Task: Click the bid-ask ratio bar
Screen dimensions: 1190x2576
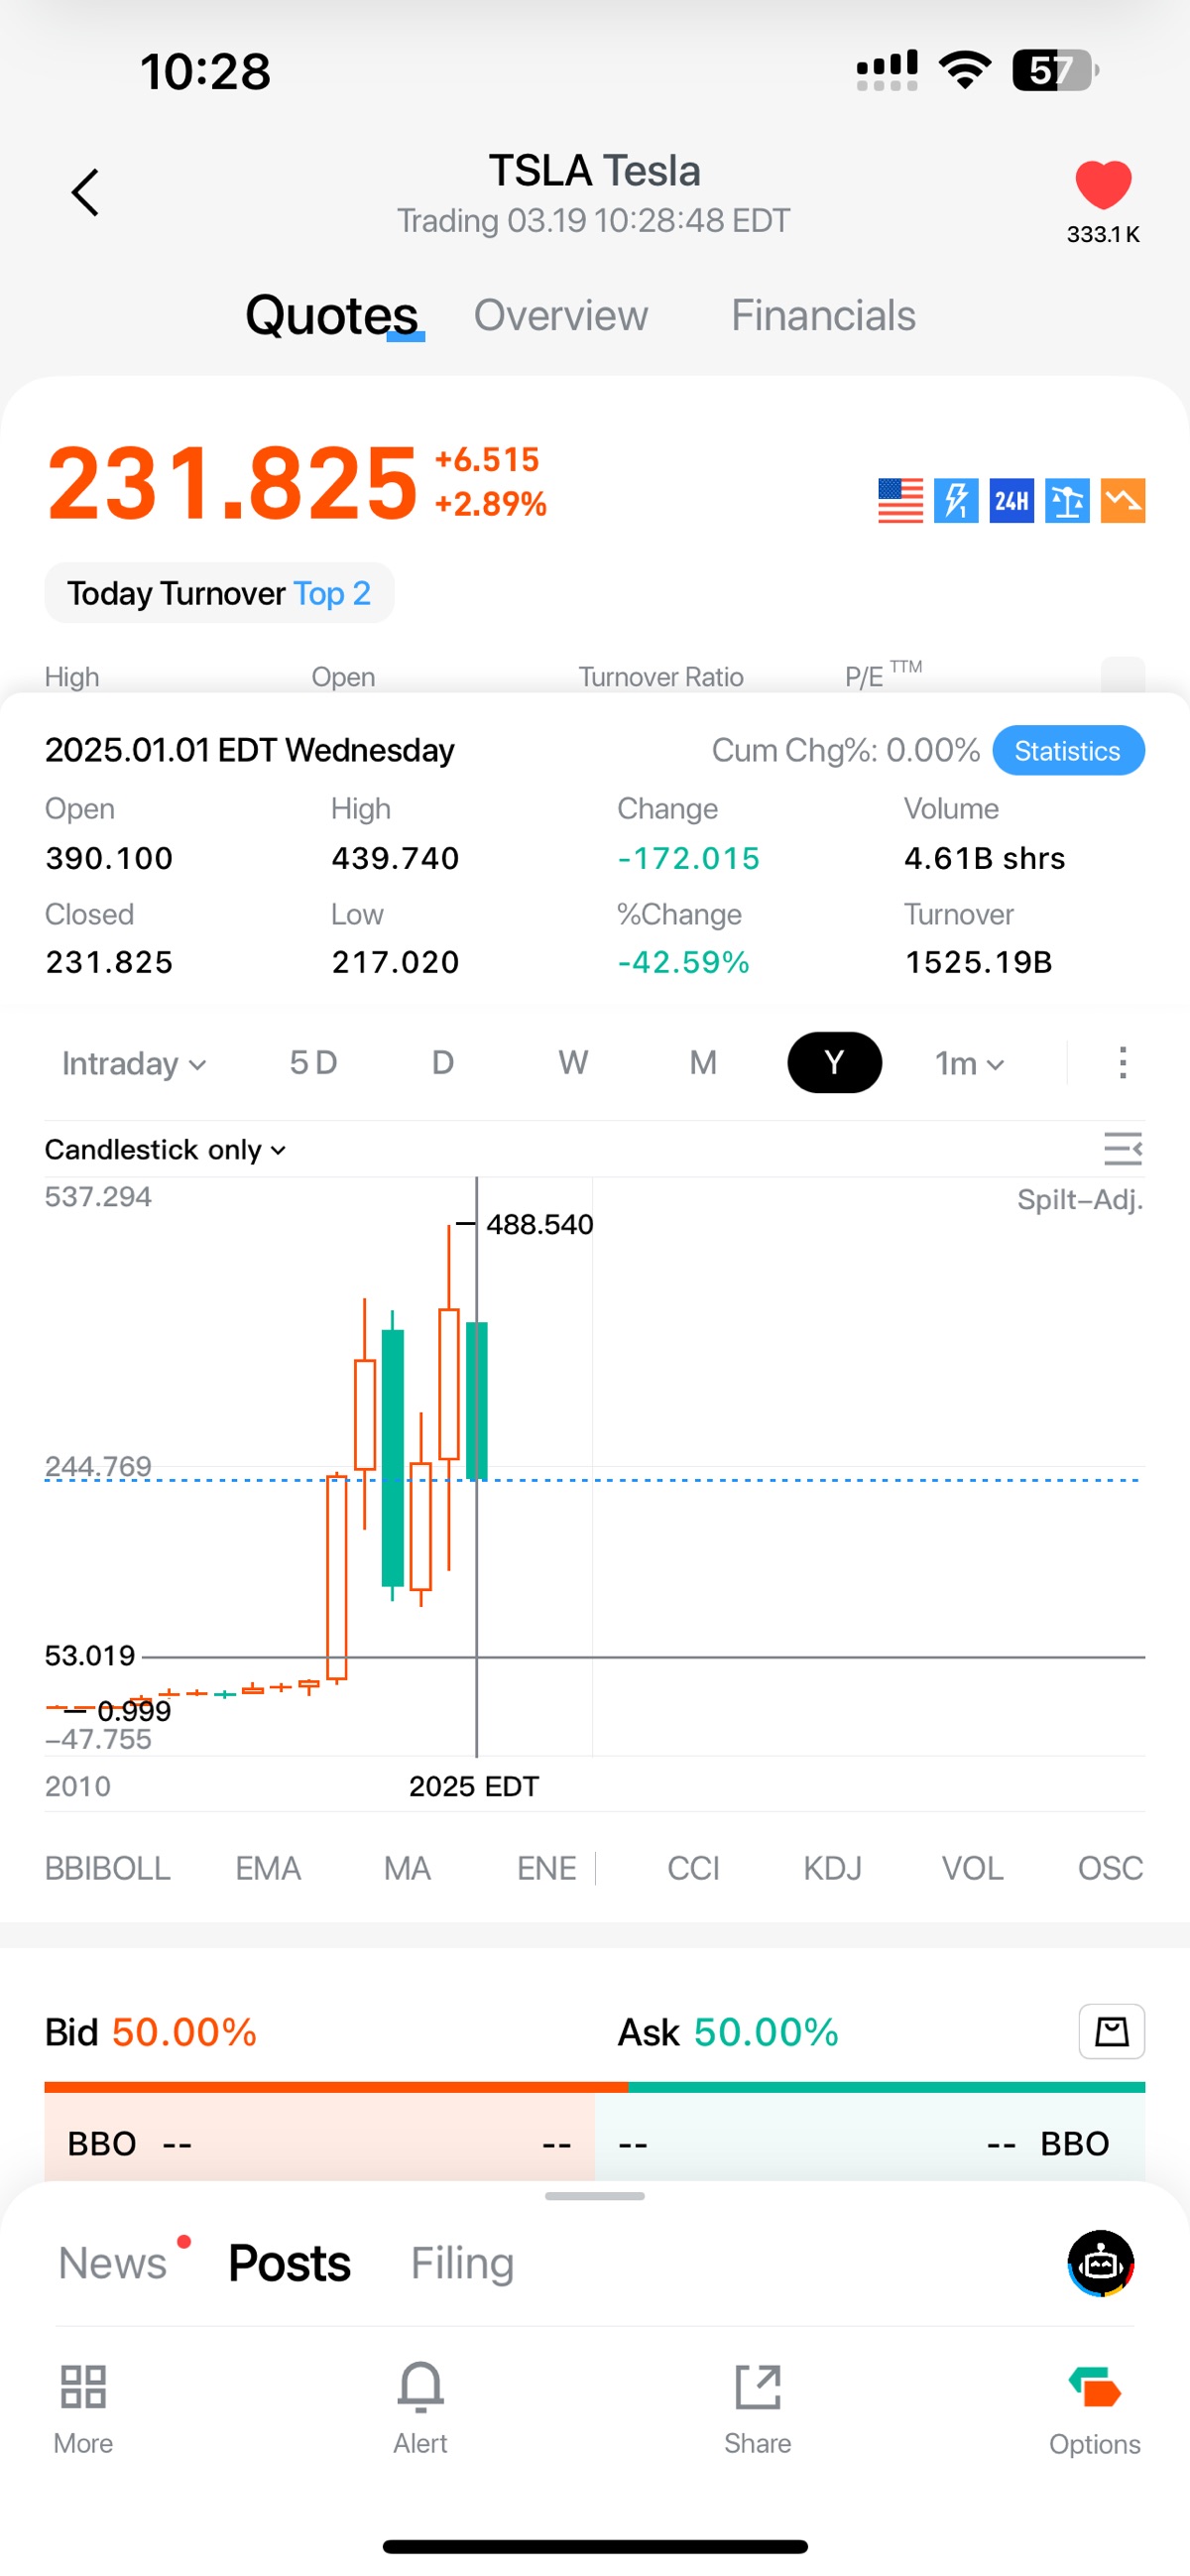Action: pos(595,2087)
